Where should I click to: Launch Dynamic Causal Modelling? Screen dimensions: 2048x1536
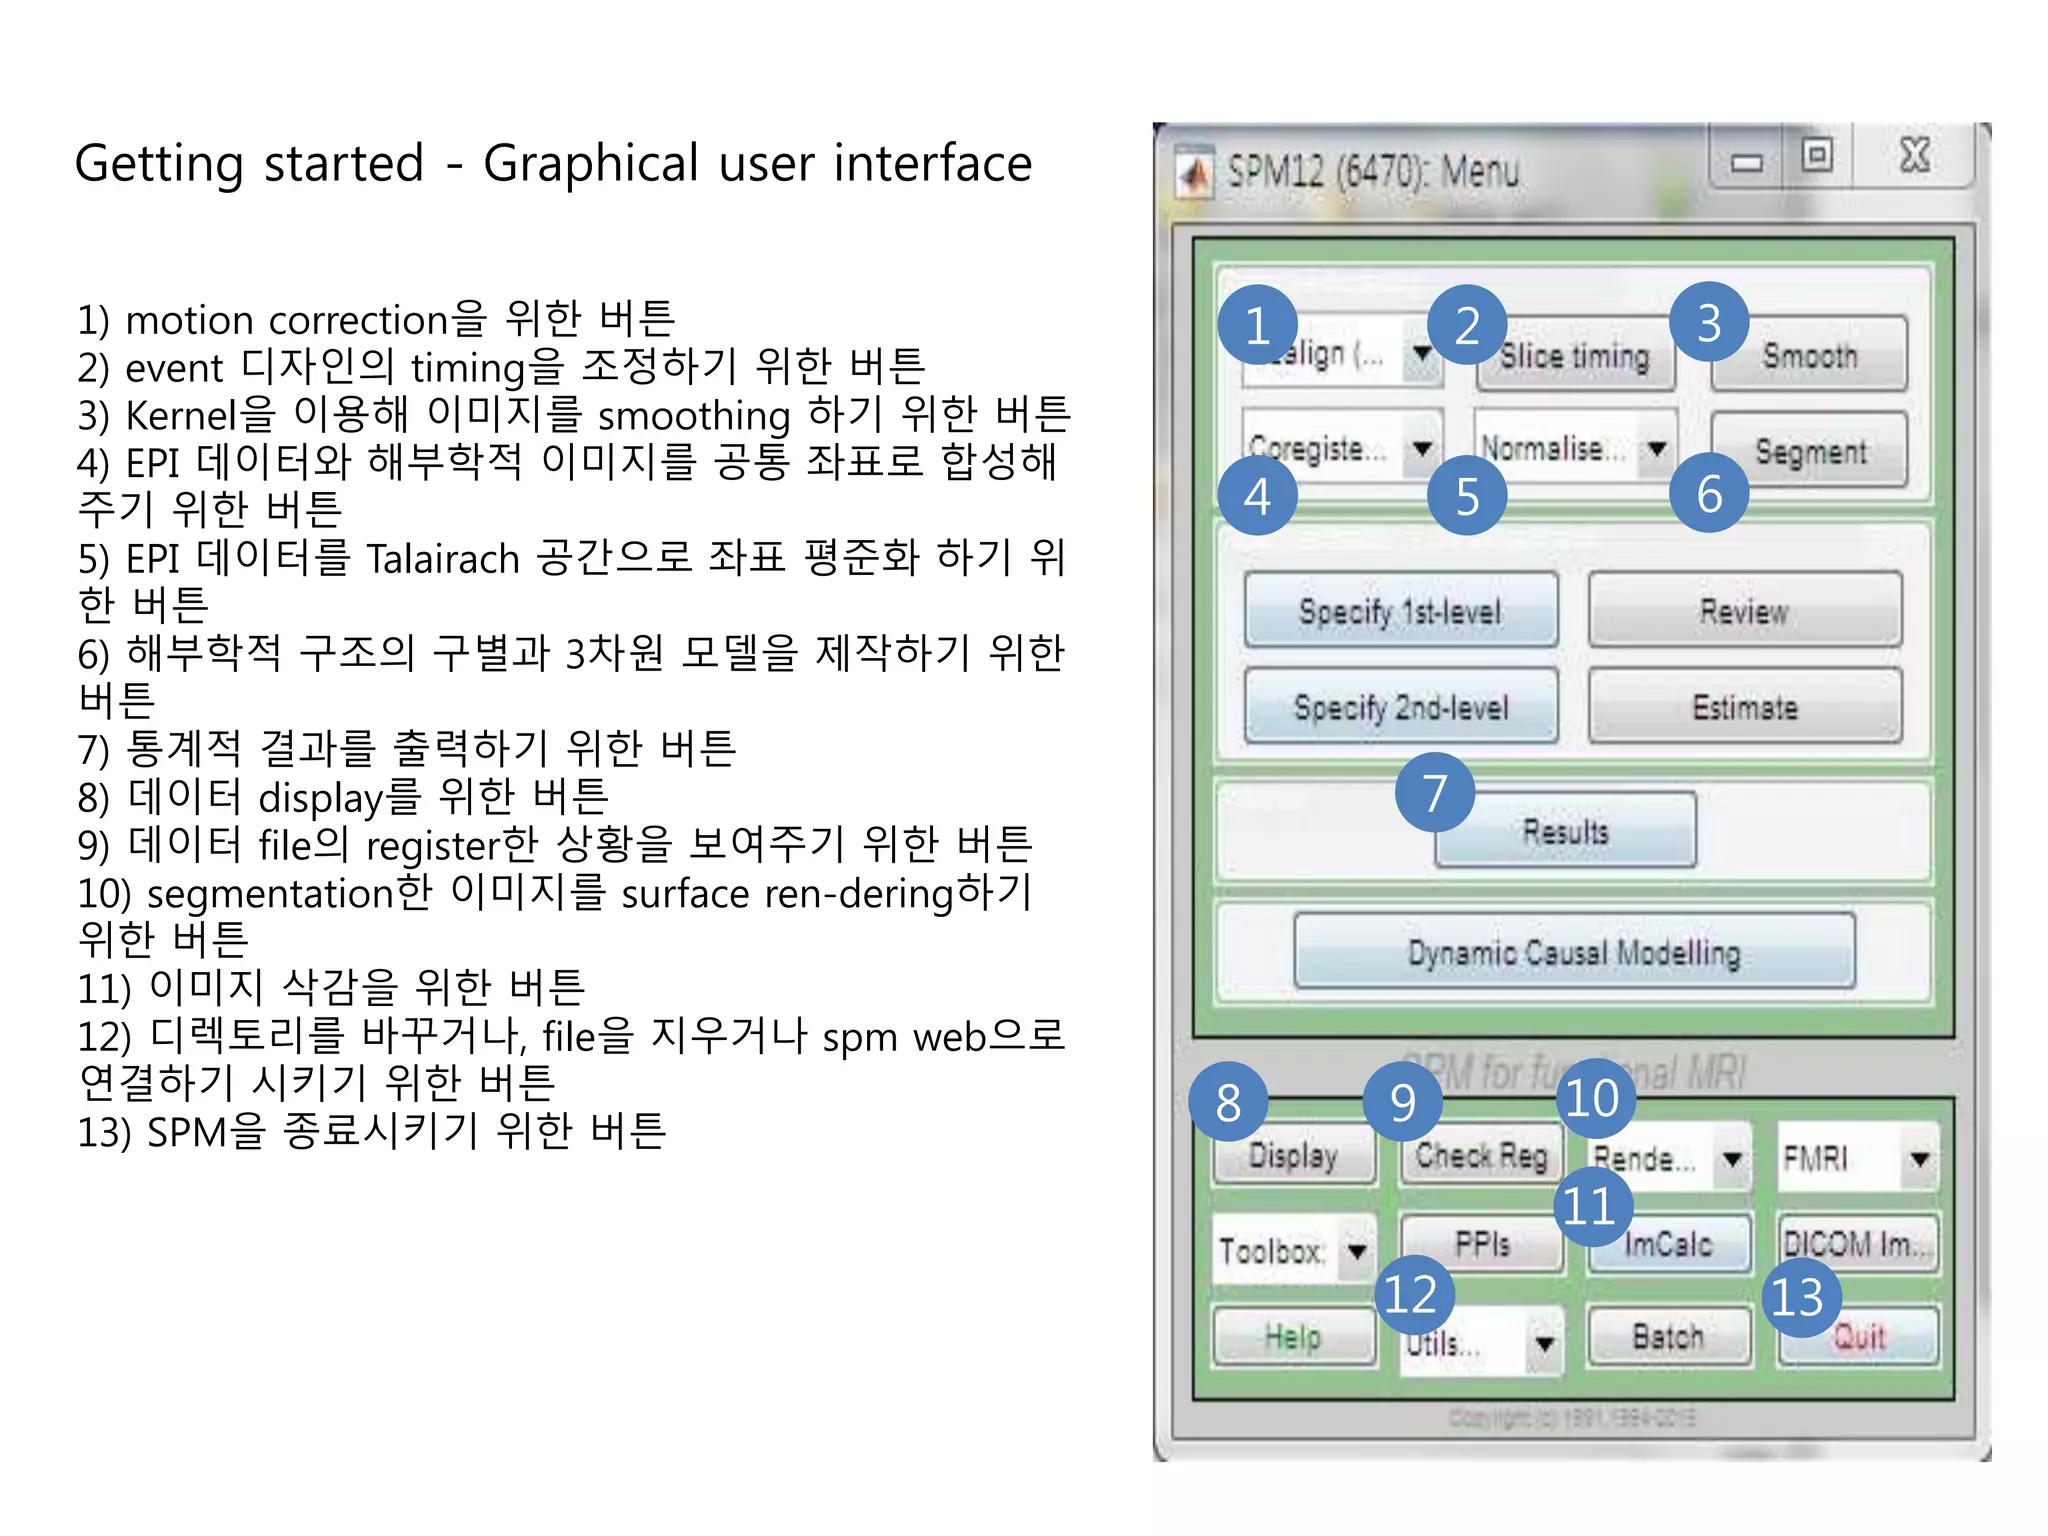click(x=1574, y=951)
